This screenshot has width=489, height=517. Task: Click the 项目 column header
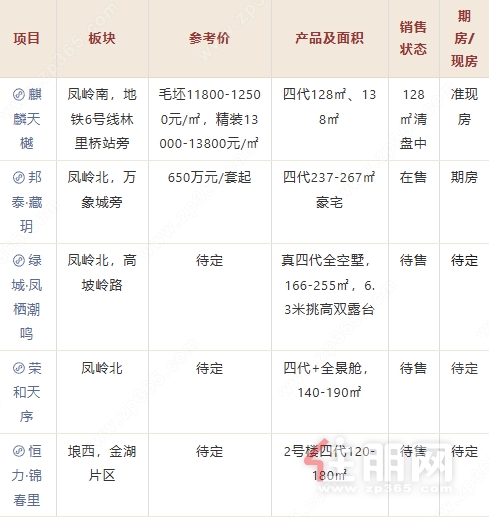click(x=27, y=38)
